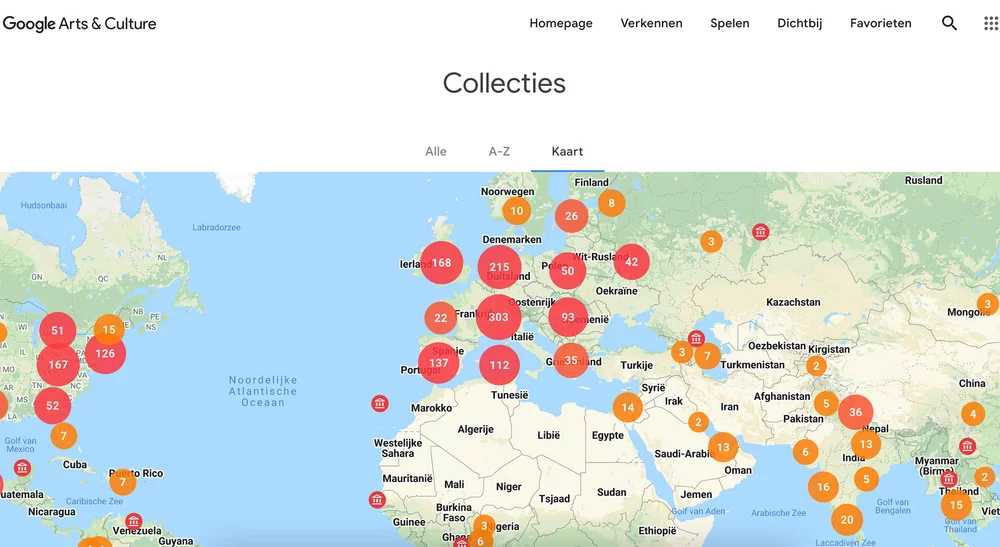Expand the 303 collections cluster

(x=499, y=317)
